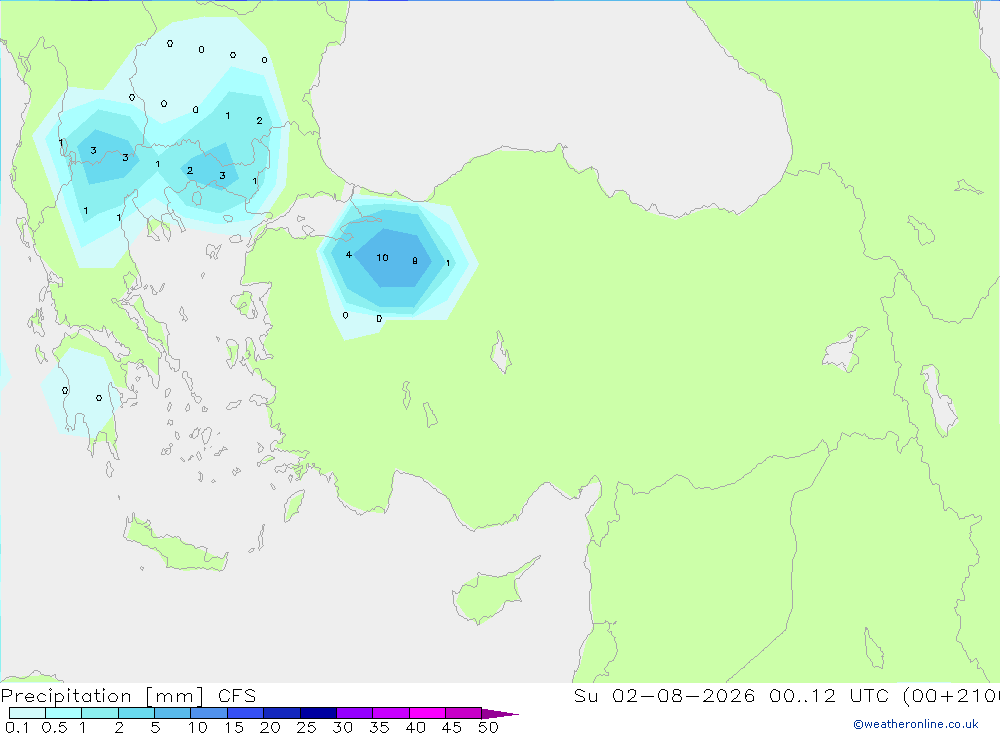Click the '8' precipitation value on the map

[x=415, y=261]
